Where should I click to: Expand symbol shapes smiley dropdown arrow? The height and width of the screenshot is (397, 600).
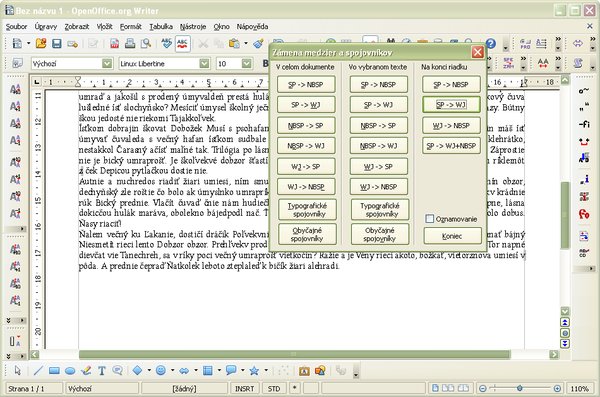pyautogui.click(x=172, y=370)
